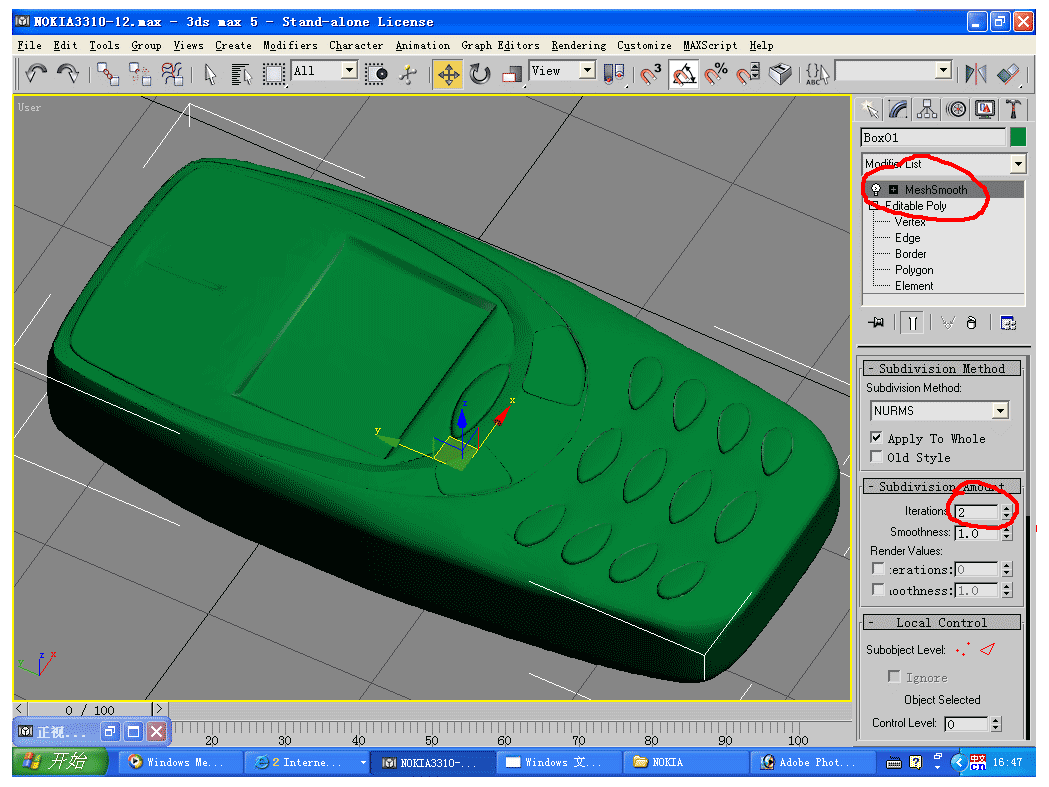Open the Modifiers menu
The height and width of the screenshot is (787, 1049).
[290, 46]
